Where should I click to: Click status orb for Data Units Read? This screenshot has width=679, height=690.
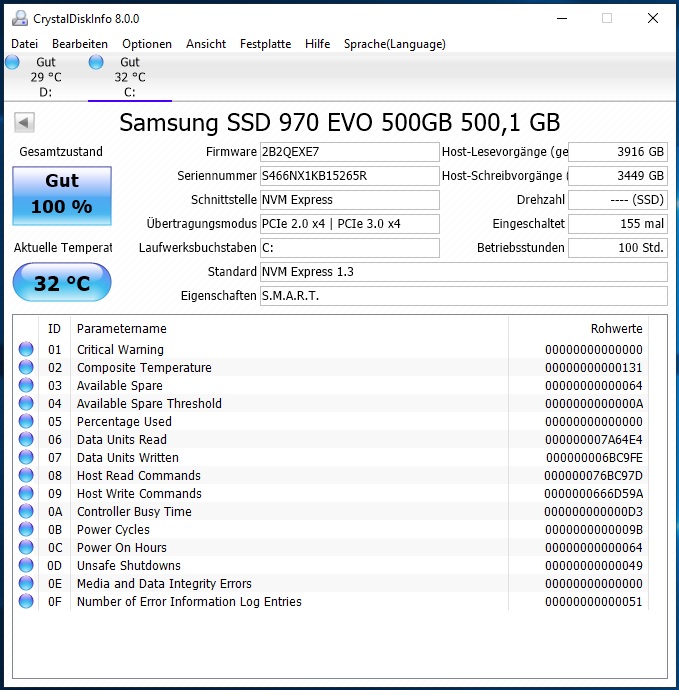click(x=26, y=440)
